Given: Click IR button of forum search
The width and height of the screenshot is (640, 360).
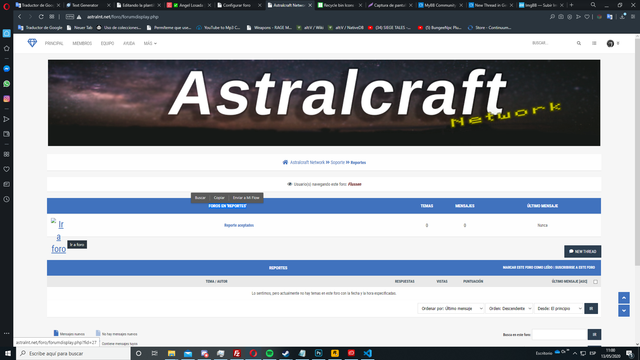Looking at the screenshot, I should (x=594, y=334).
